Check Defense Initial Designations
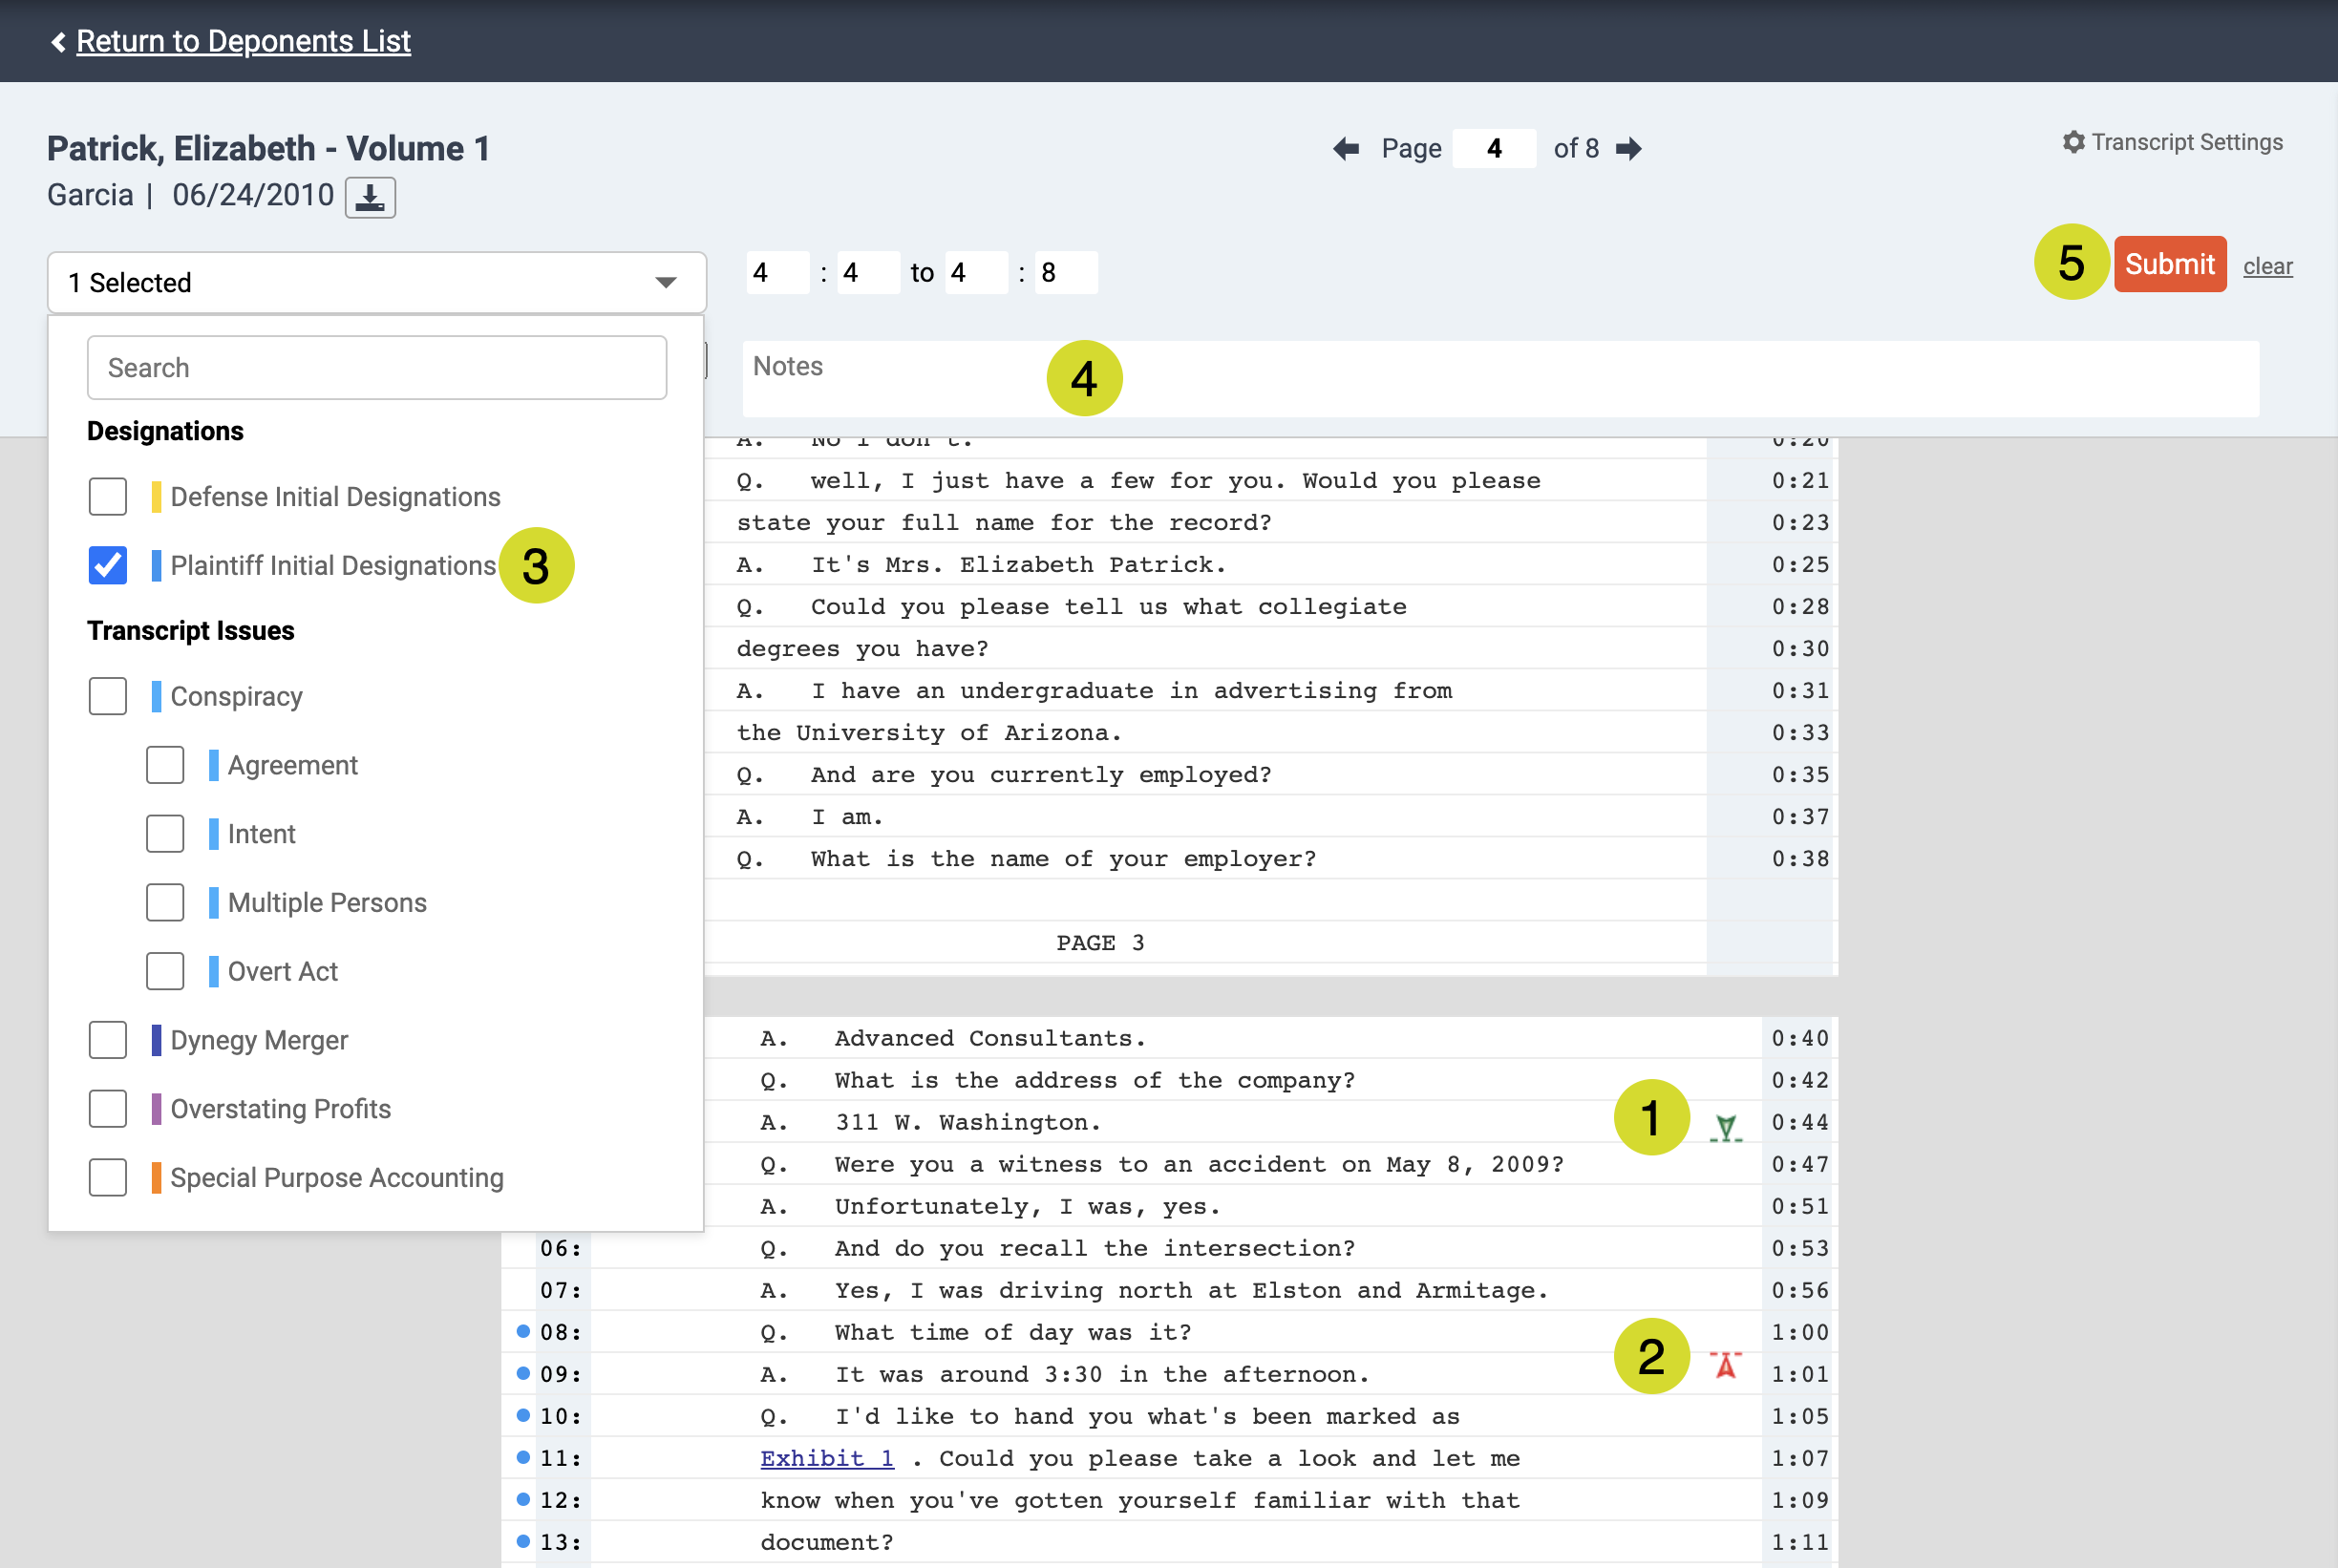2338x1568 pixels. 107,496
